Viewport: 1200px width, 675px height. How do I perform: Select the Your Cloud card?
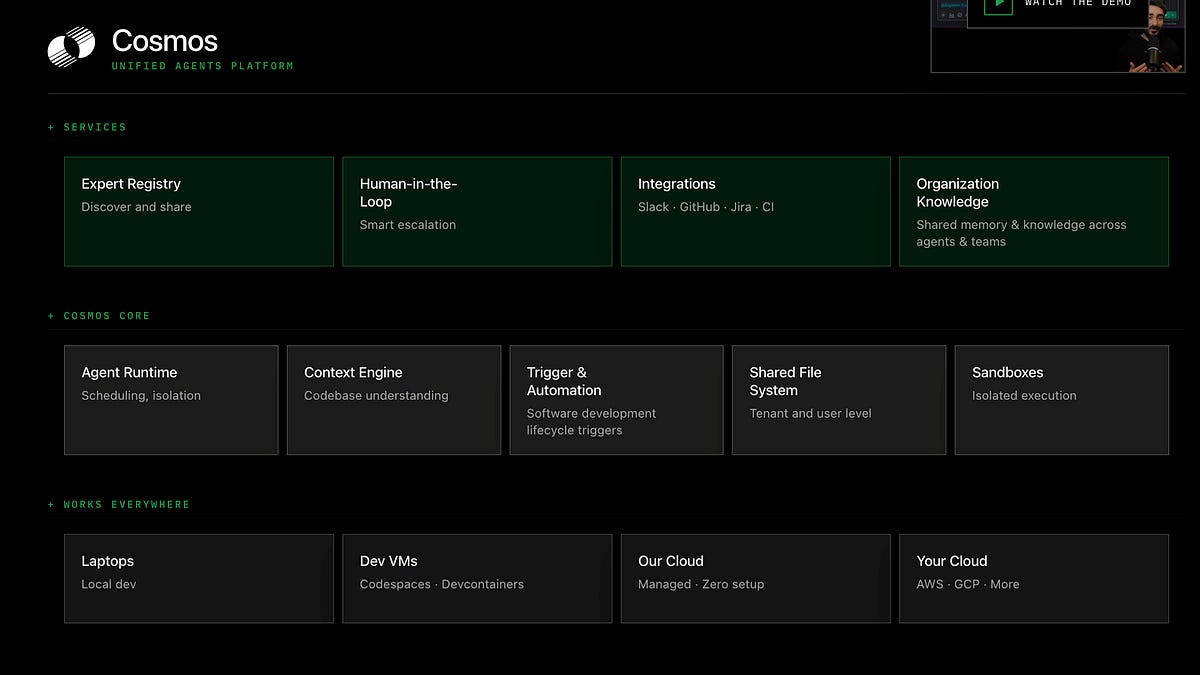[1034, 579]
